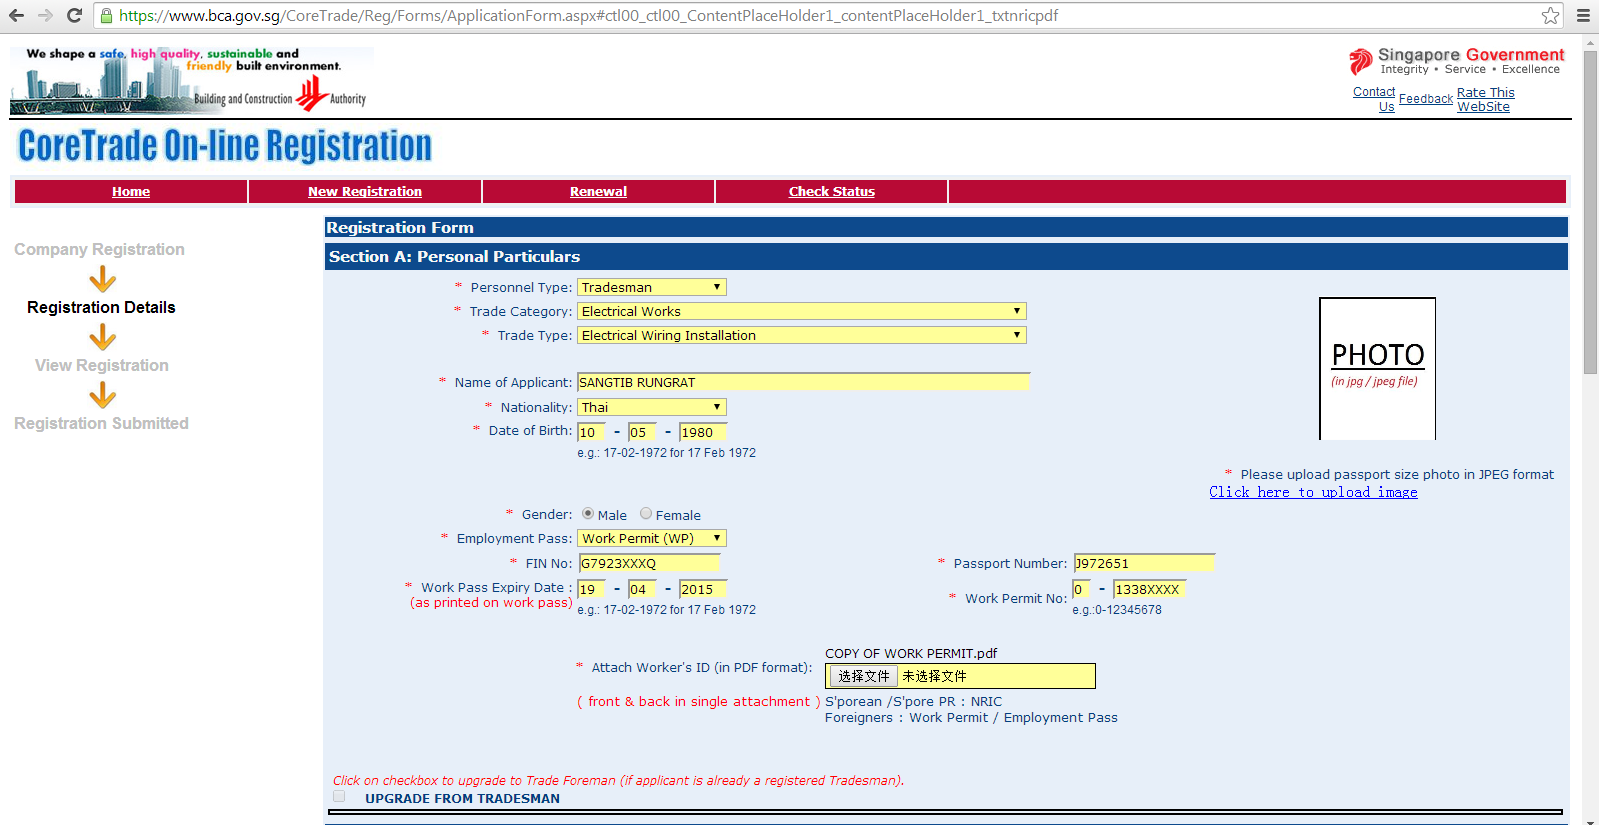Click the FIN No input field
Image resolution: width=1599 pixels, height=825 pixels.
click(649, 563)
